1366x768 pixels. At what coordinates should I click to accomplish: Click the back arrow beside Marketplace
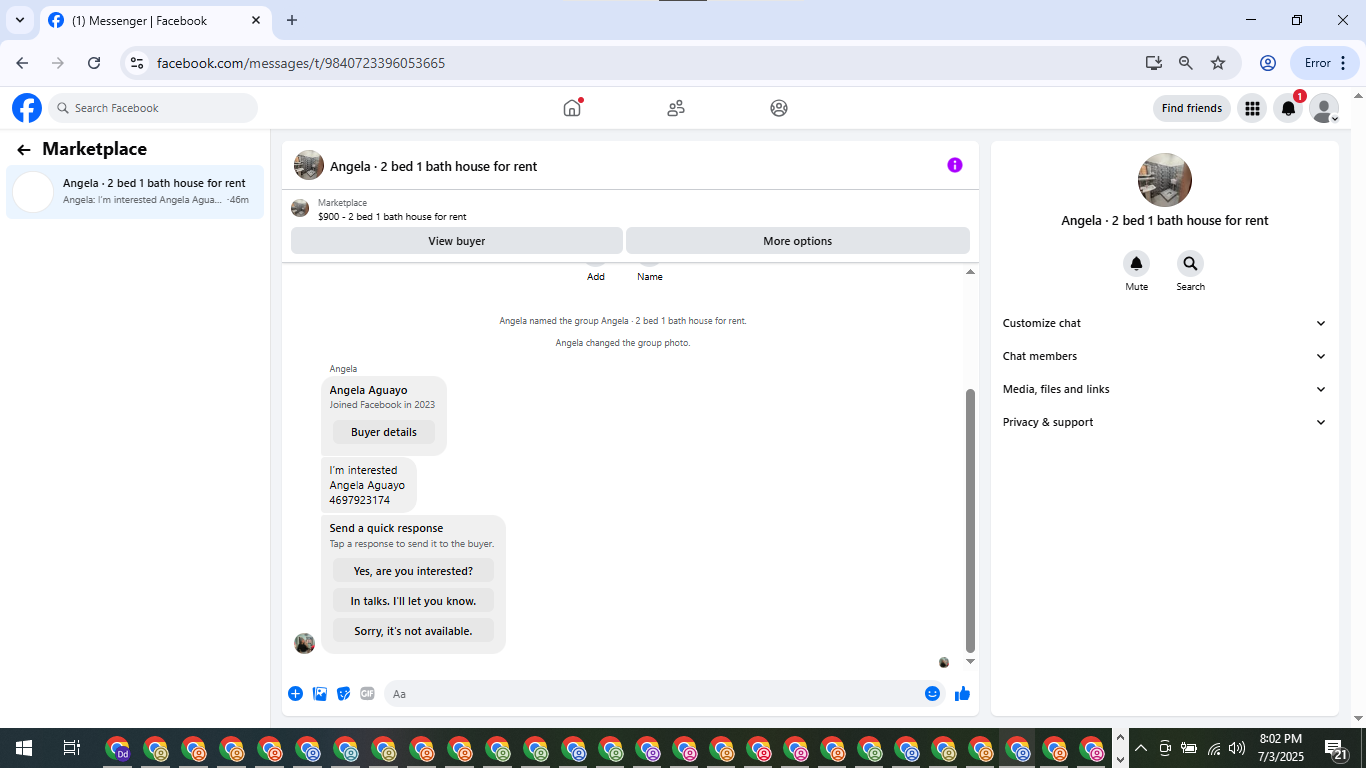click(x=24, y=150)
